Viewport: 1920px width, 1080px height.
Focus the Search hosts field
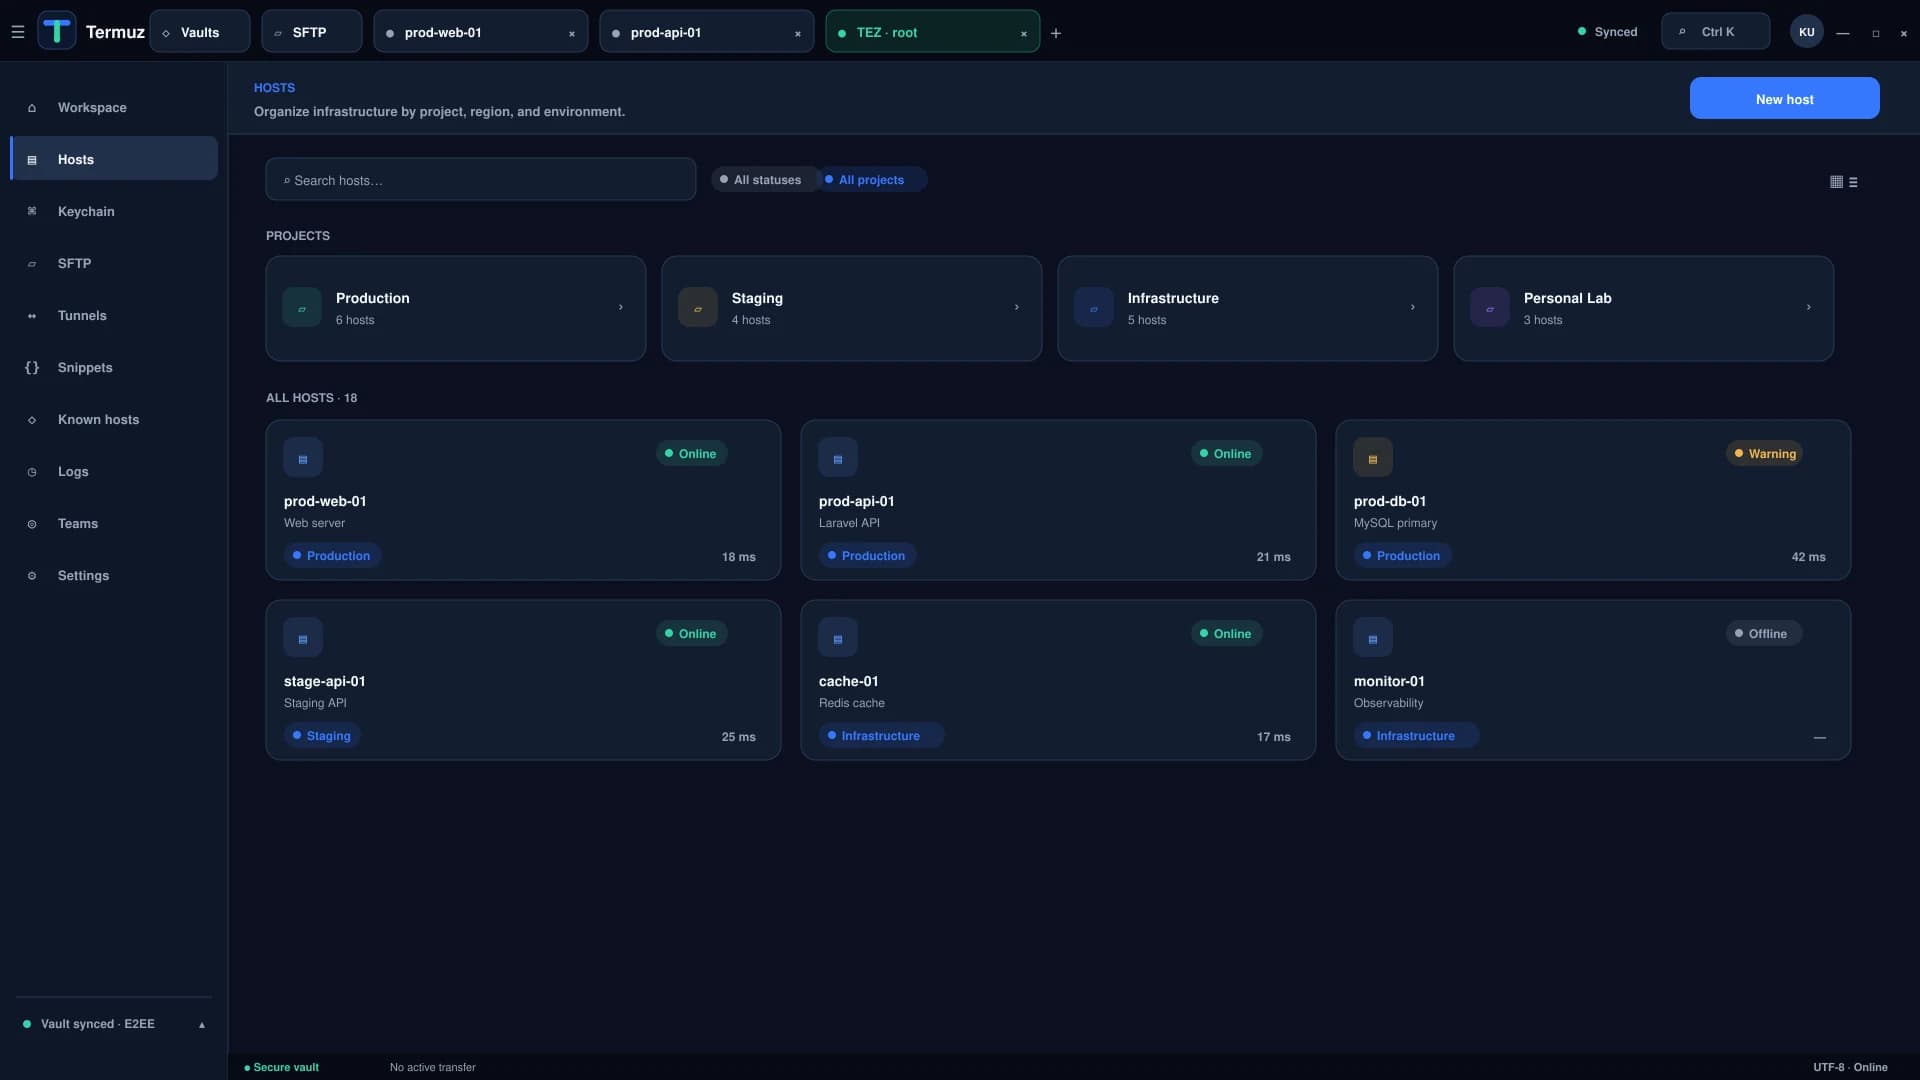pyautogui.click(x=481, y=180)
